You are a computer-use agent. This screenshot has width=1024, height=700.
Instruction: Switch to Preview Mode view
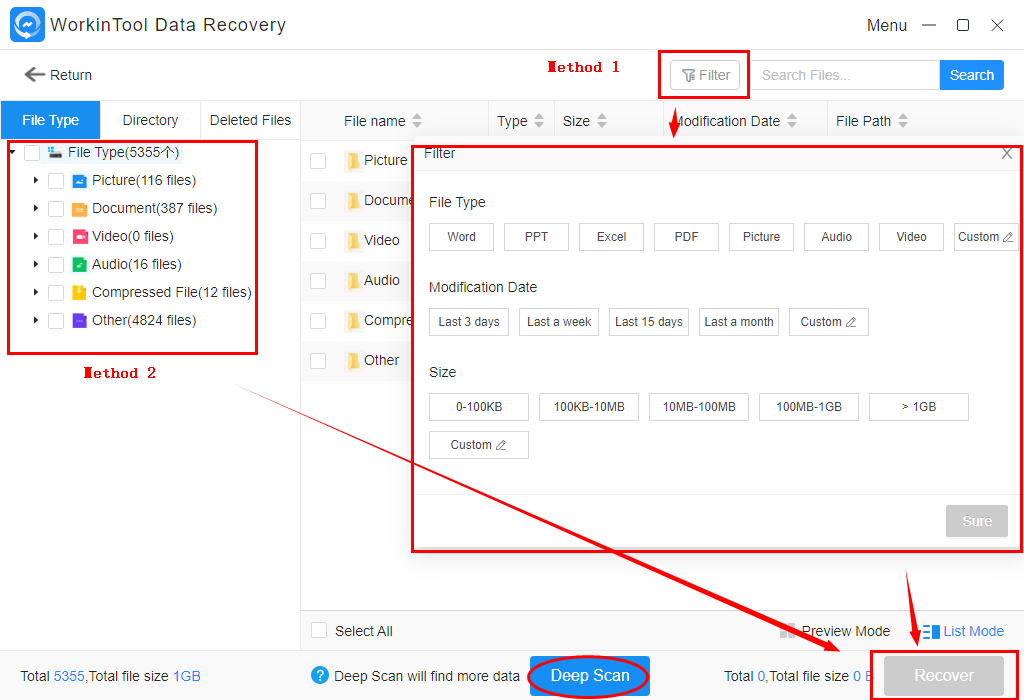835,631
